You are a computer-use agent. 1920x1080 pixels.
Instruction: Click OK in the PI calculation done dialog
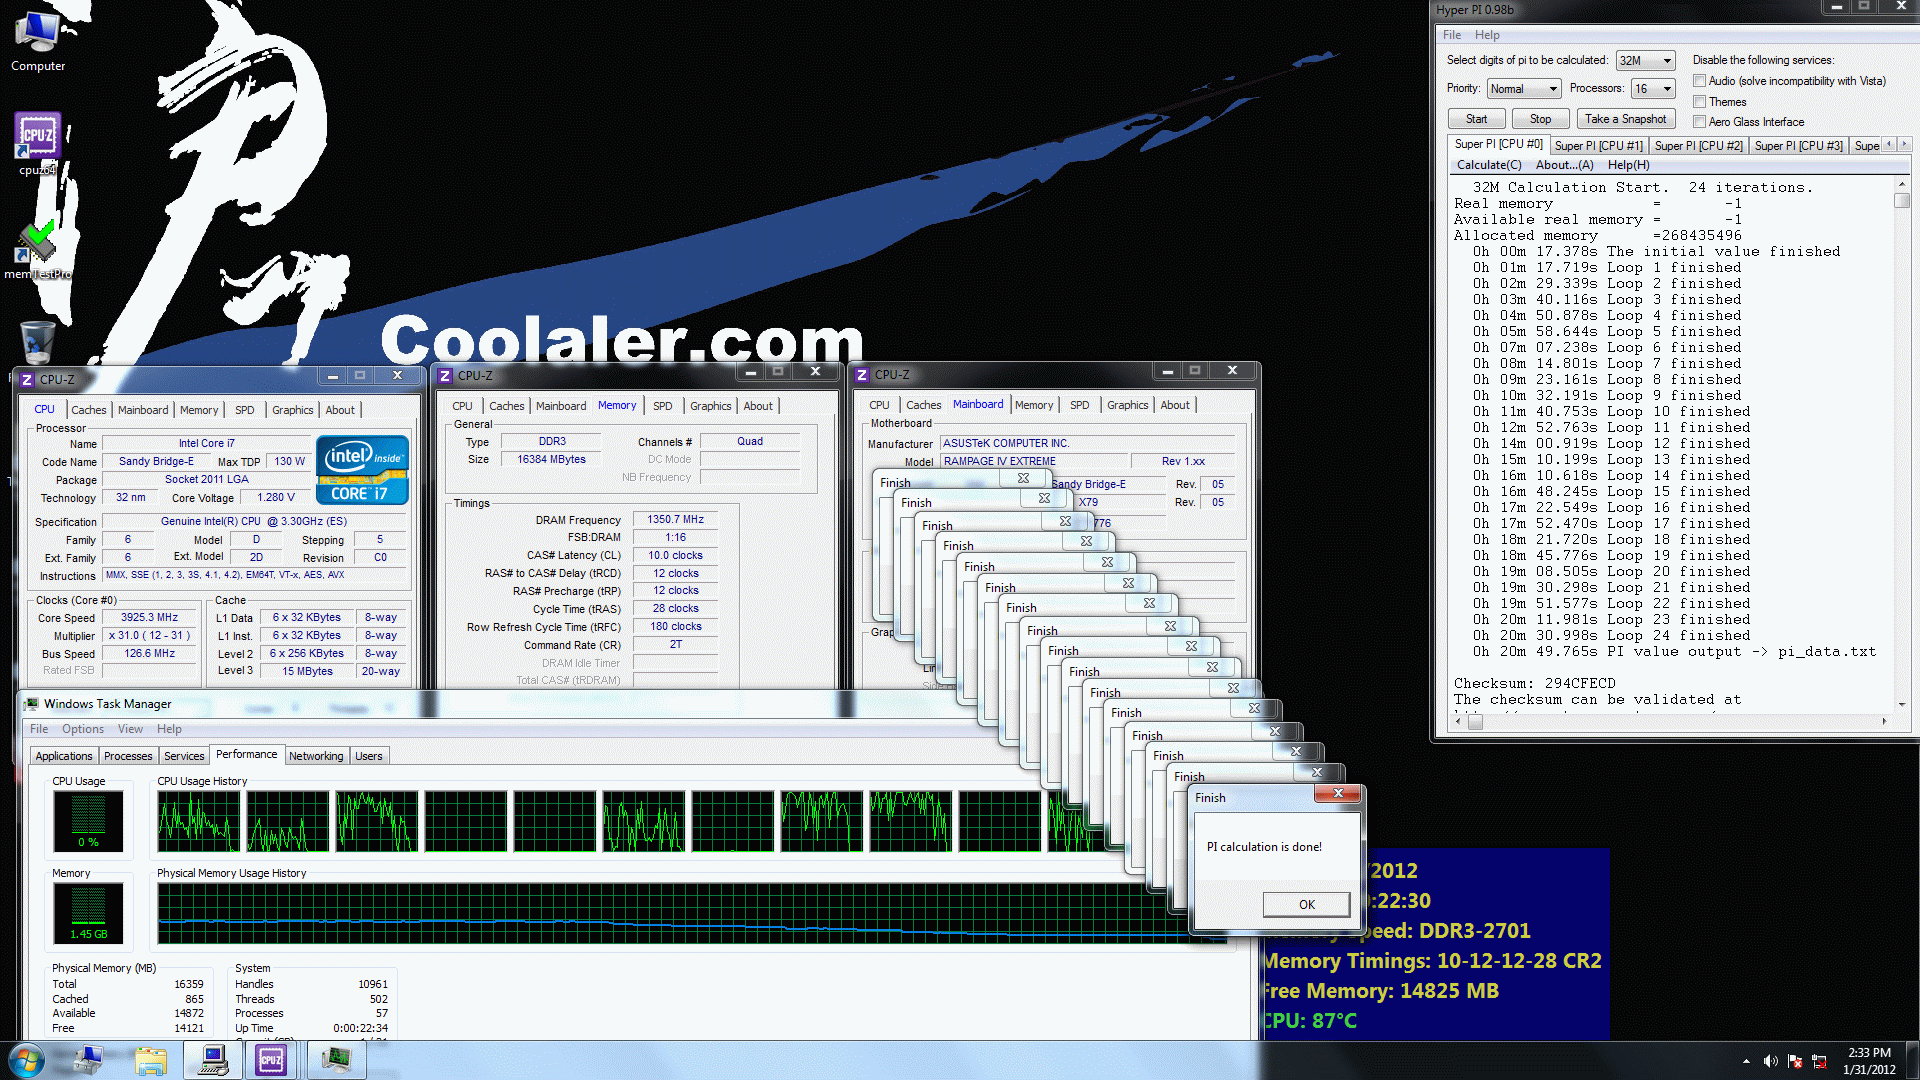pos(1306,904)
